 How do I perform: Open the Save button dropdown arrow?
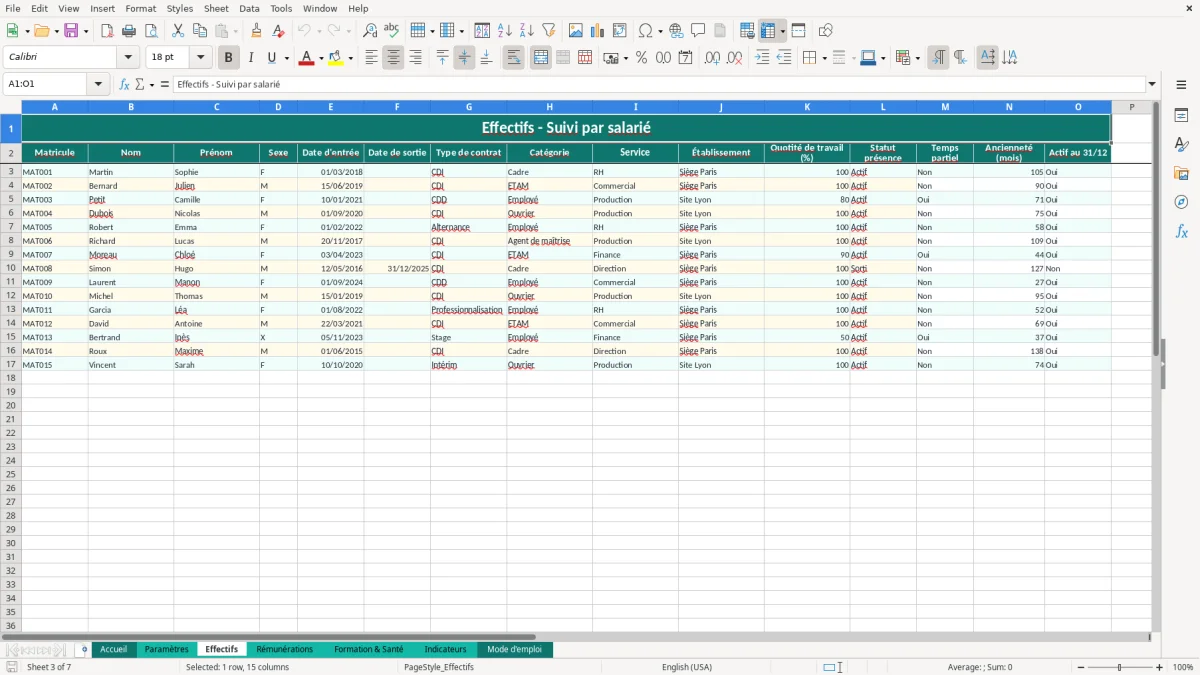[x=86, y=31]
